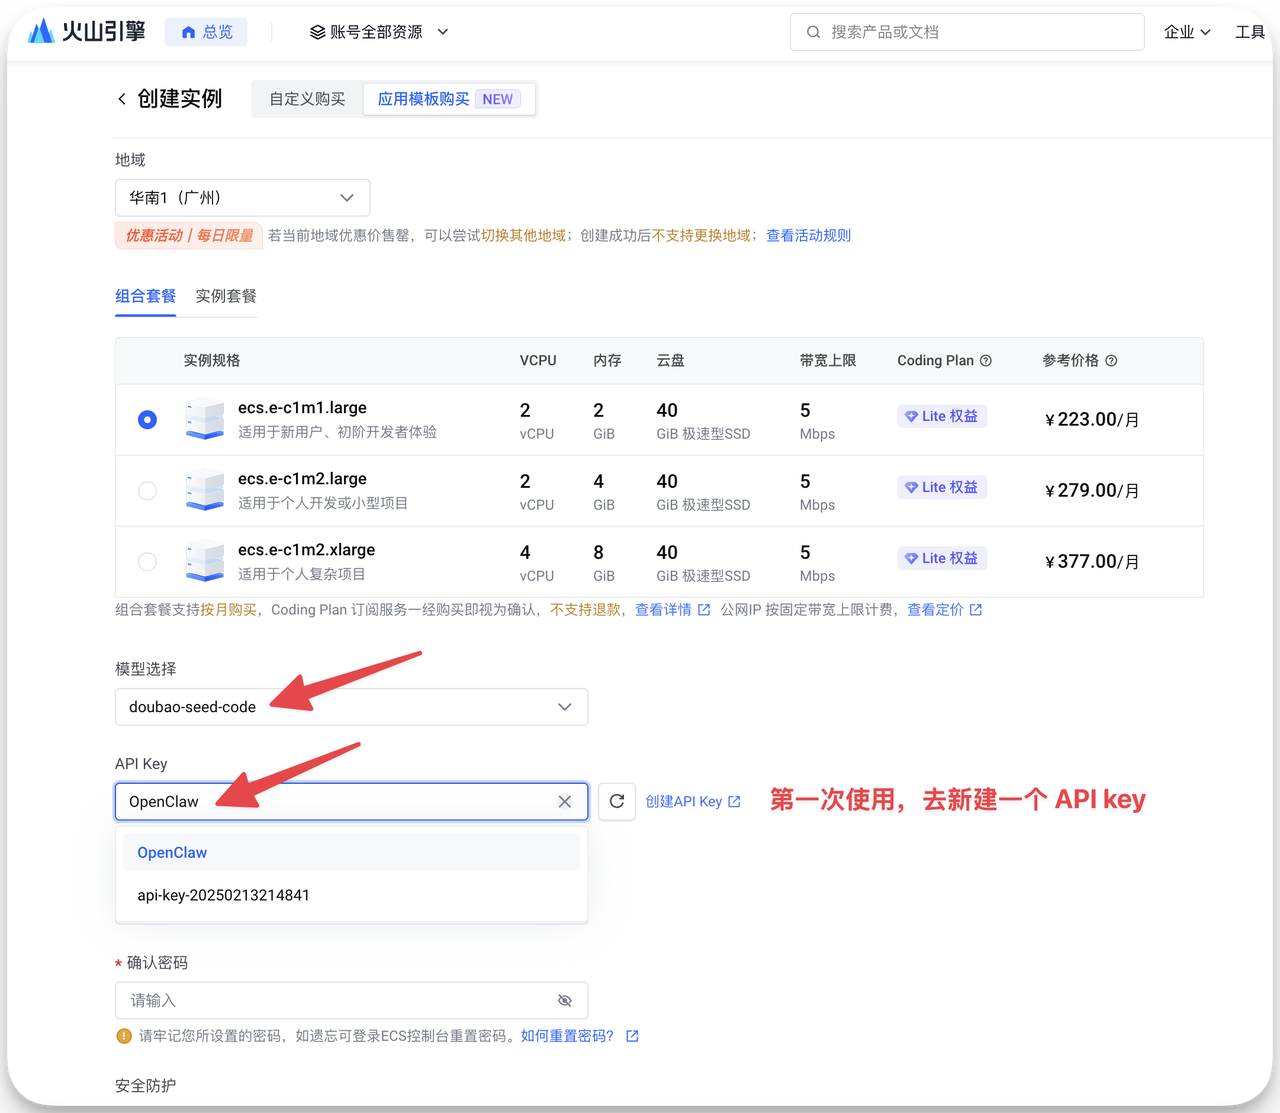Choose api-key-20250213214841 from the list
Screen dimensions: 1280x1113
click(x=351, y=895)
